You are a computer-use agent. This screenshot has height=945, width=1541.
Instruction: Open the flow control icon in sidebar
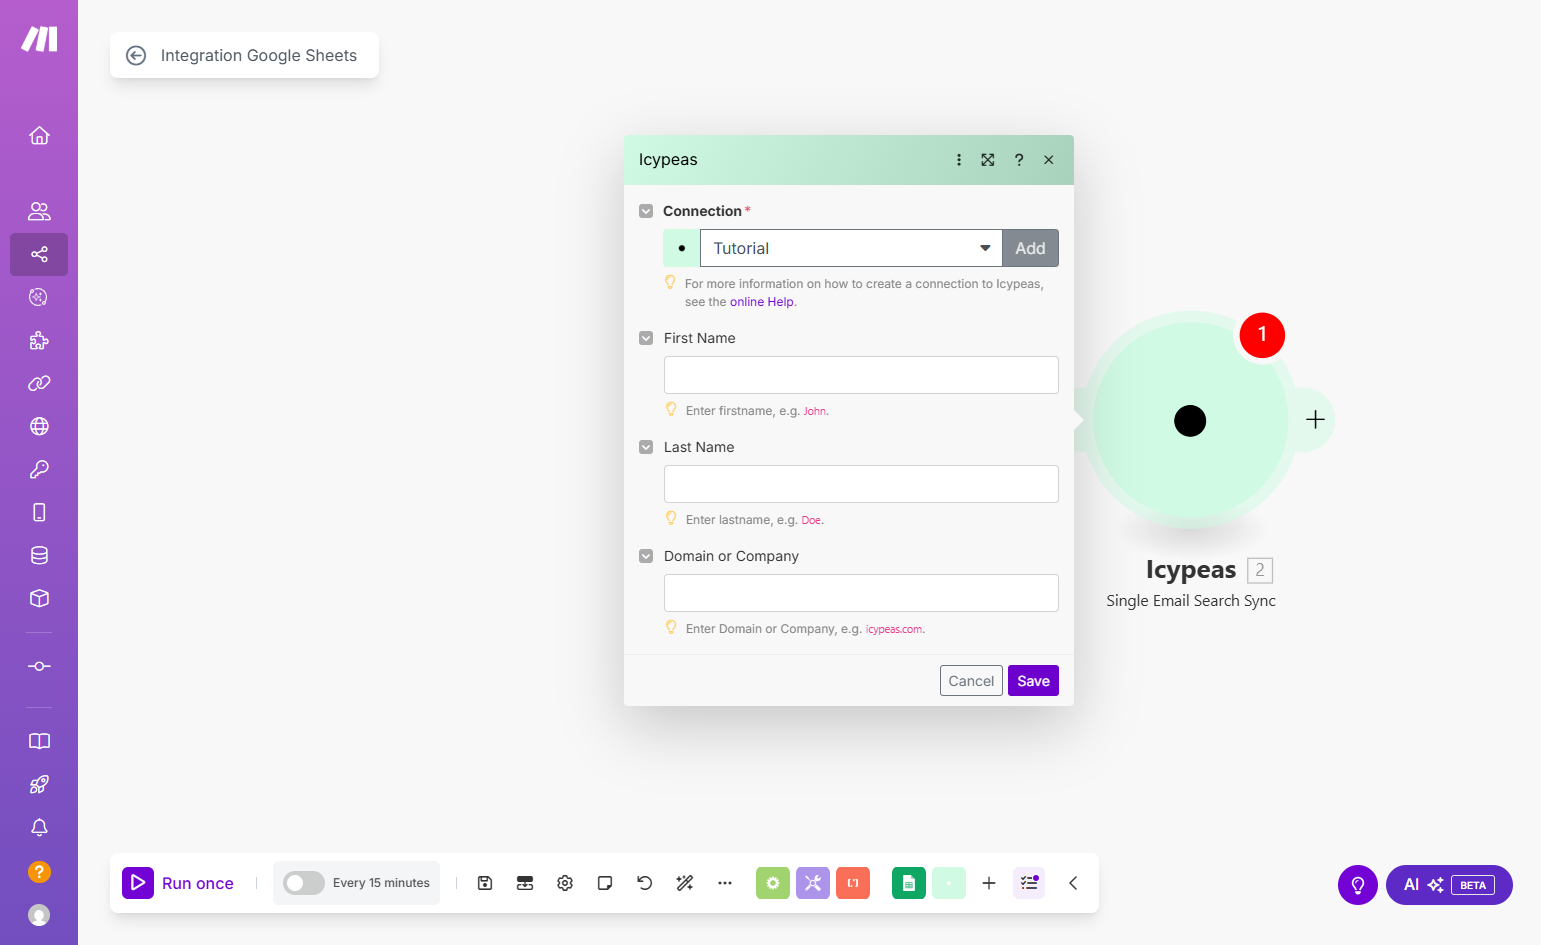pos(39,666)
